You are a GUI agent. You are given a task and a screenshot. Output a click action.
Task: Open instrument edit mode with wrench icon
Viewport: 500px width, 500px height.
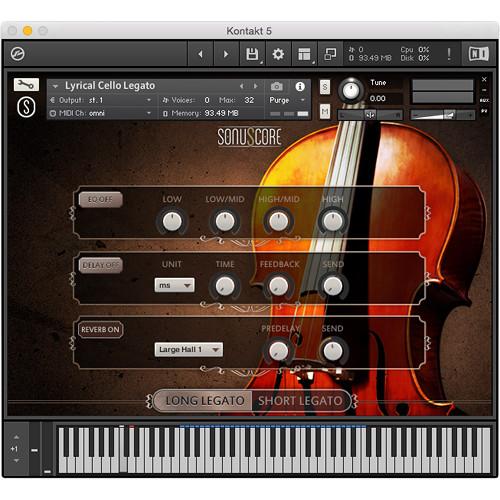(x=26, y=85)
